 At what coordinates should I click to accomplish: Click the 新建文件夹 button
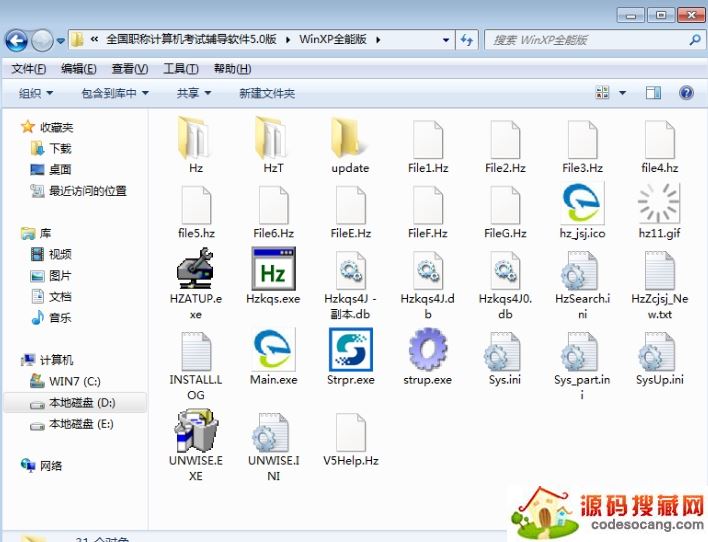click(267, 93)
